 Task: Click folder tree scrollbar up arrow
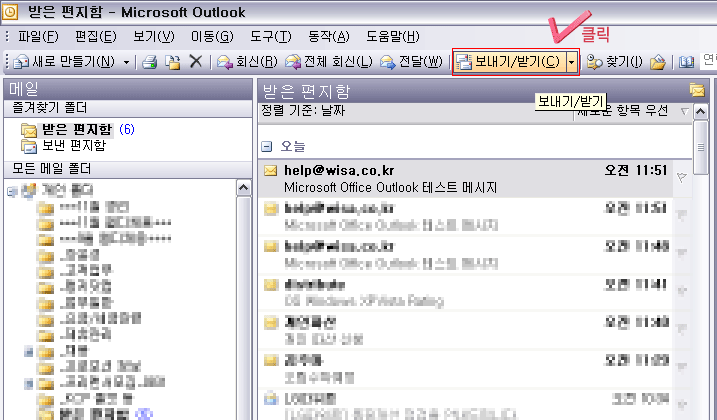click(x=243, y=188)
